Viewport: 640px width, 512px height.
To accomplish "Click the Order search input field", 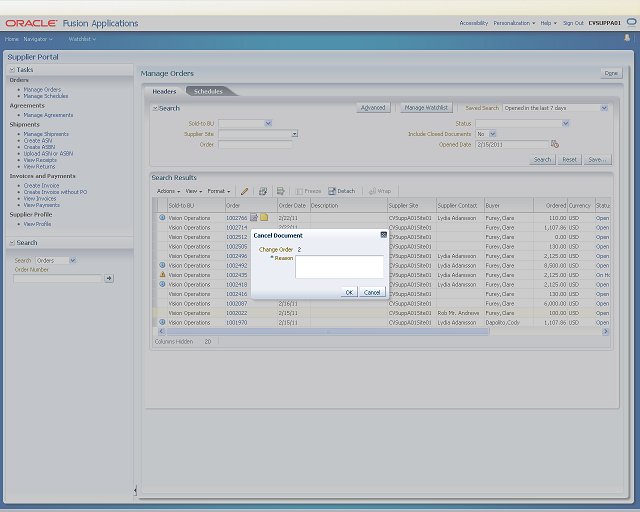I will (x=255, y=145).
